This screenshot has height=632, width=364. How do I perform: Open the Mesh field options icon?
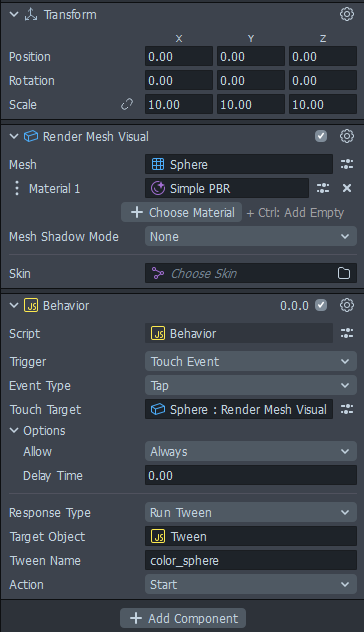tap(347, 164)
